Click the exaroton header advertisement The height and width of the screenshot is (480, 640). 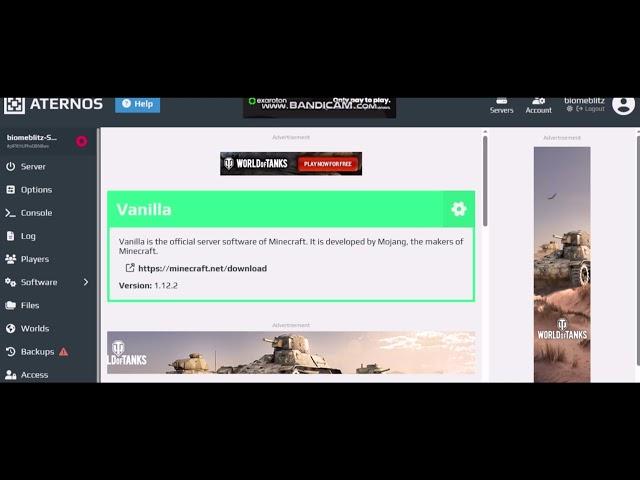[320, 107]
